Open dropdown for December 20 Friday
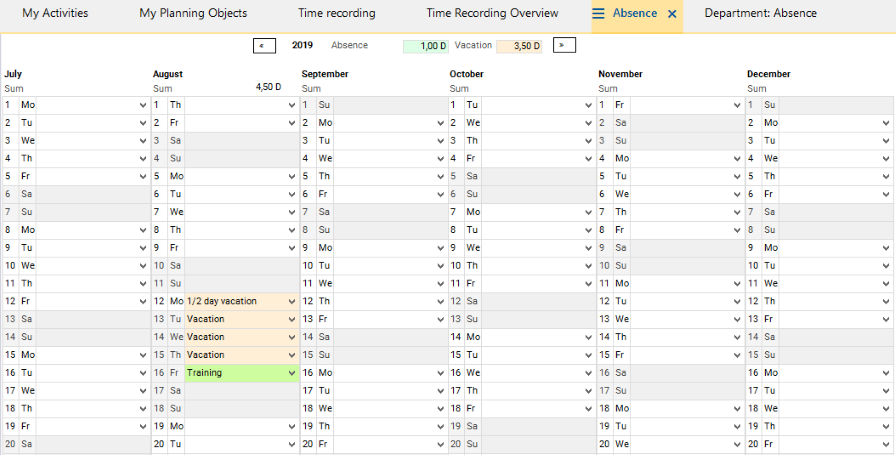896x455 pixels. point(886,444)
